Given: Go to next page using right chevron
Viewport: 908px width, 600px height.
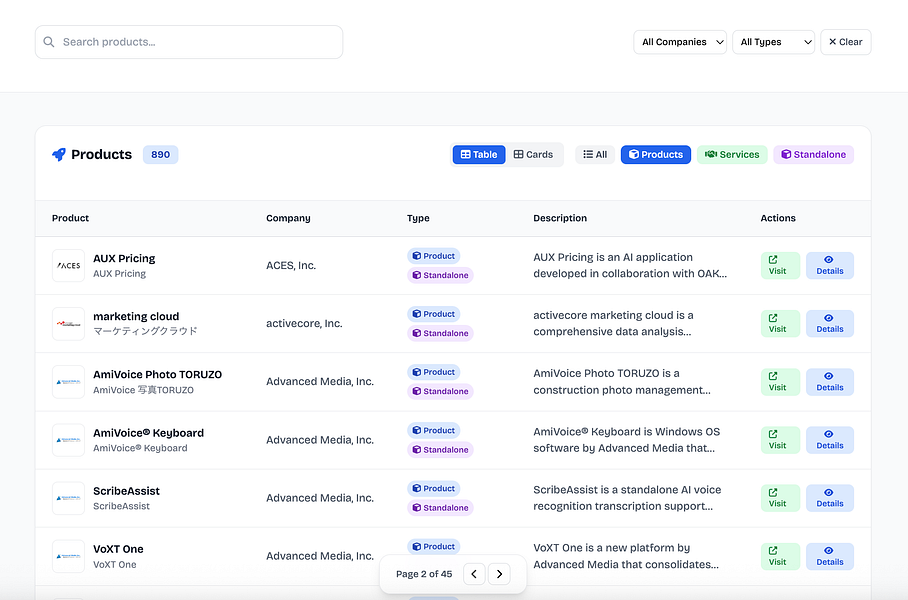Looking at the screenshot, I should (x=500, y=574).
